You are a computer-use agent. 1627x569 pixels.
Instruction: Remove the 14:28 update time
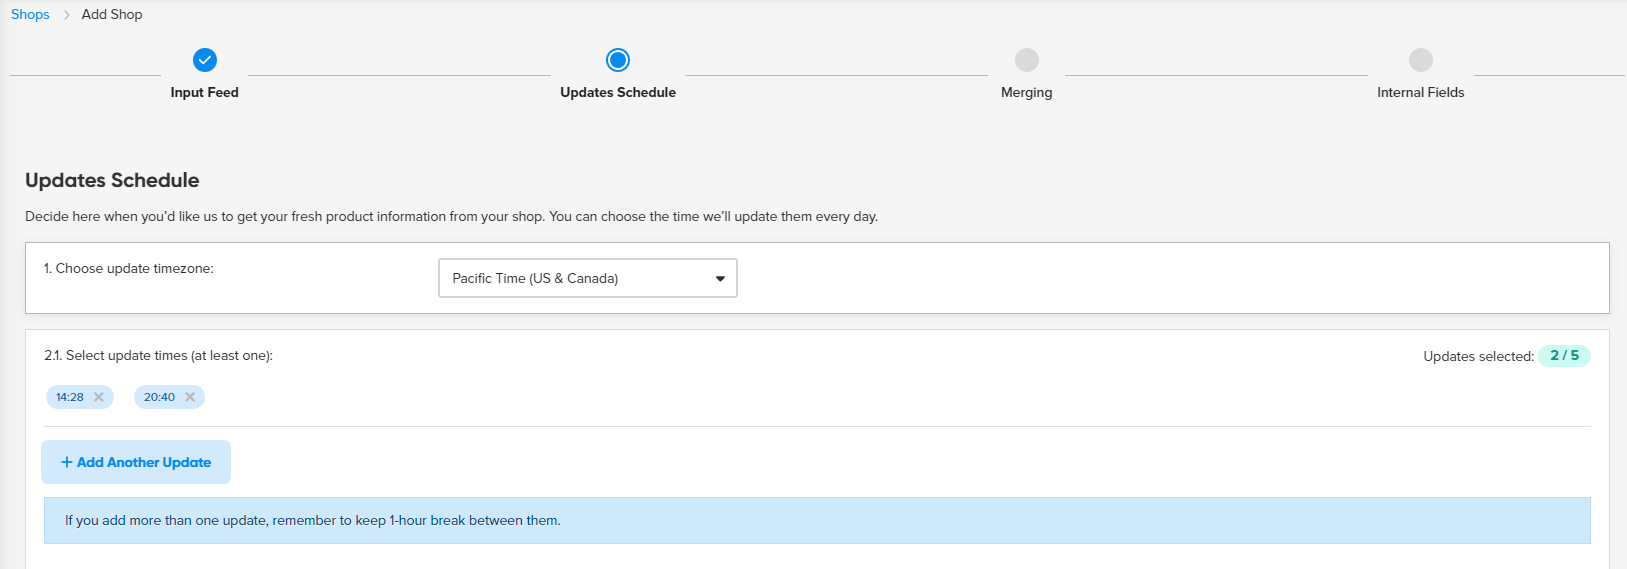click(99, 397)
